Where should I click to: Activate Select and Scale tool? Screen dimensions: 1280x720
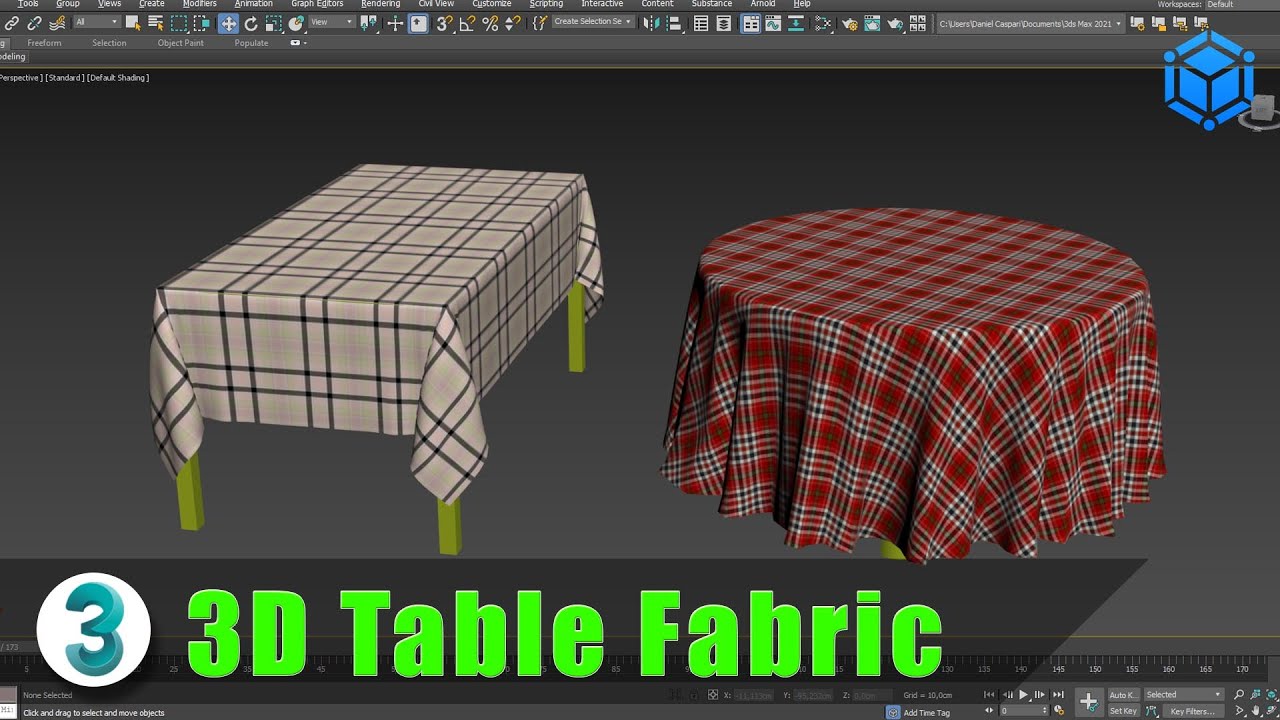point(273,23)
